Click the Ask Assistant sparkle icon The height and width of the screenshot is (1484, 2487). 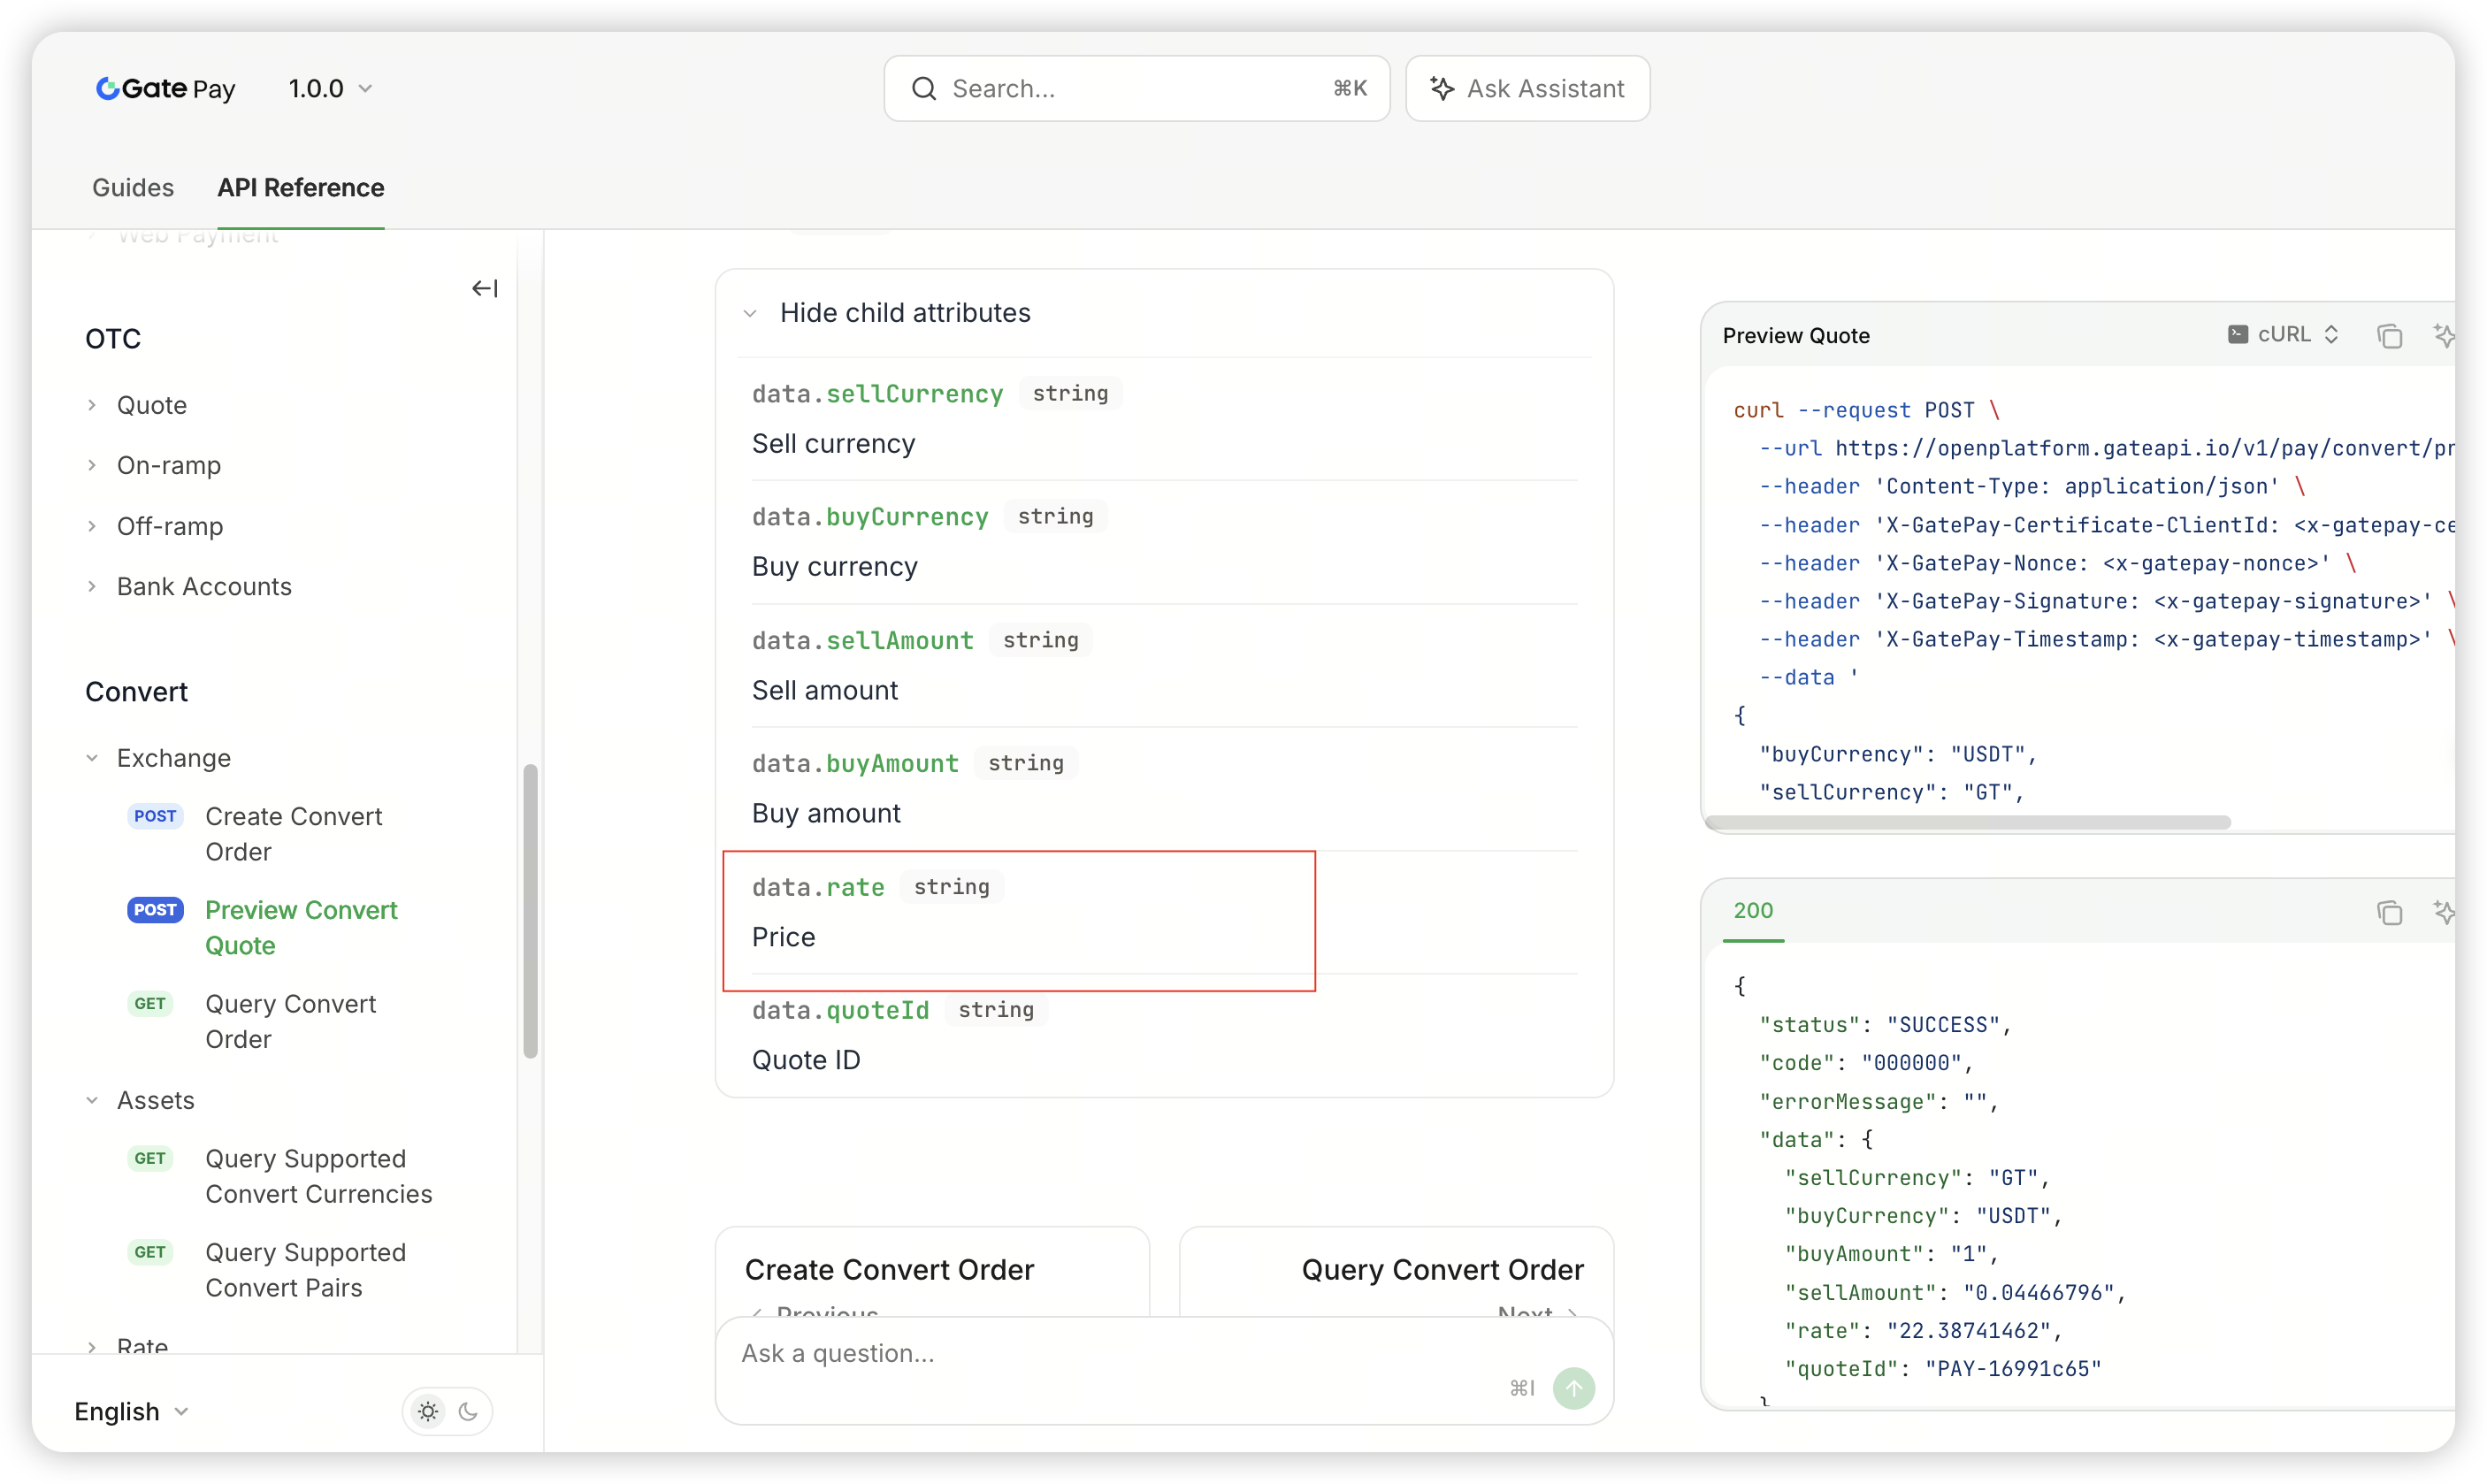(x=1441, y=89)
